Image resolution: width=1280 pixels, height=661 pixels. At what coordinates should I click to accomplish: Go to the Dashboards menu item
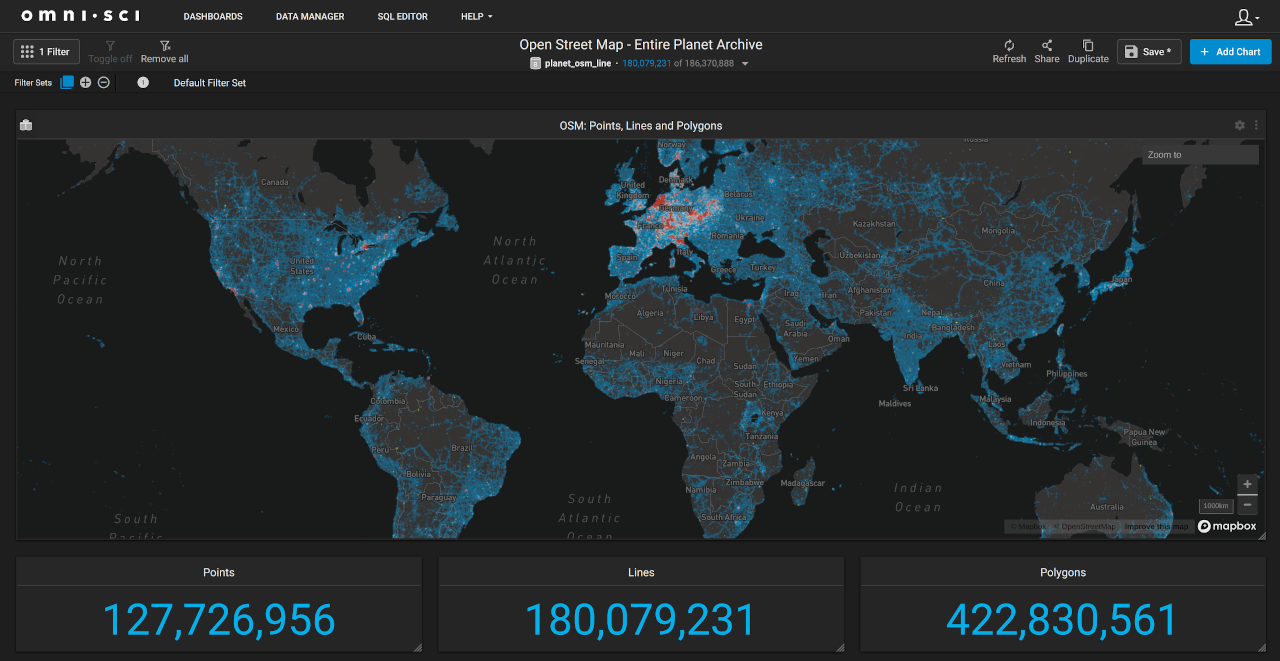213,17
